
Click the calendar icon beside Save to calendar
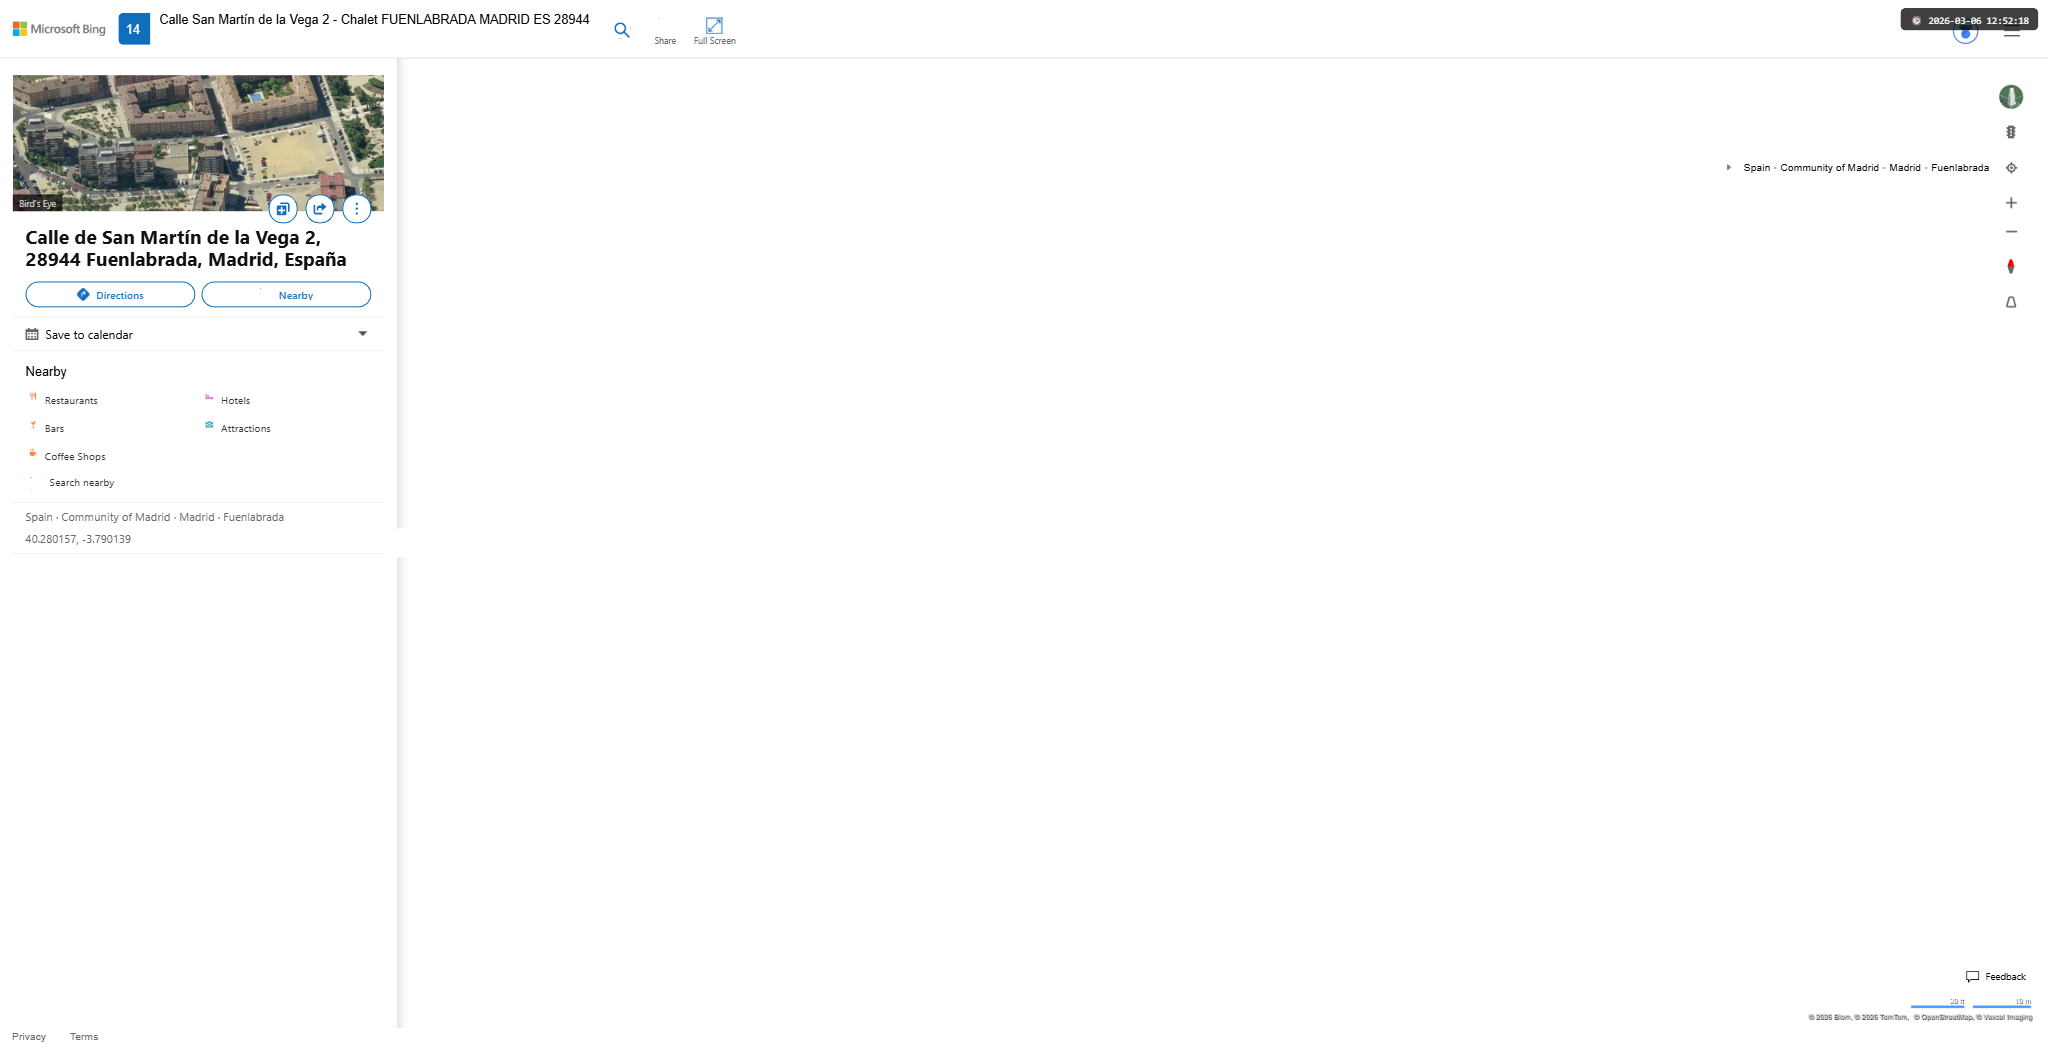32,334
